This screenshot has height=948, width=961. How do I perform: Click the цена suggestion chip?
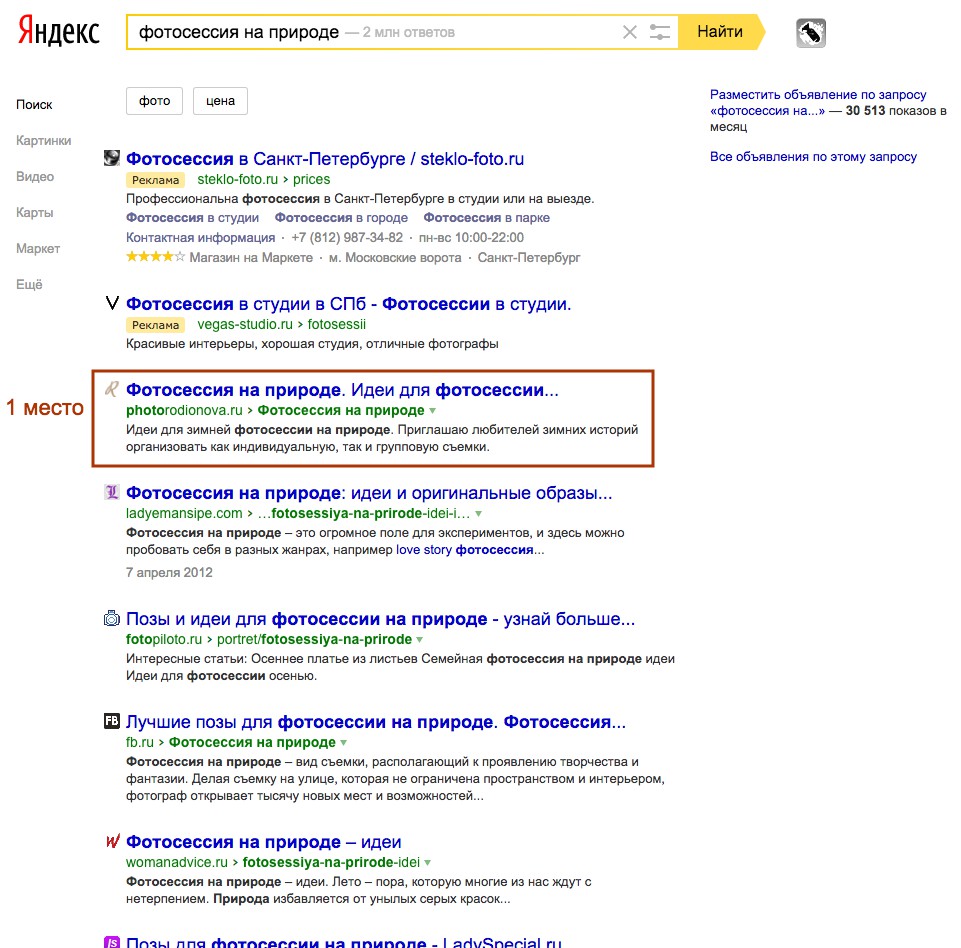pyautogui.click(x=220, y=100)
